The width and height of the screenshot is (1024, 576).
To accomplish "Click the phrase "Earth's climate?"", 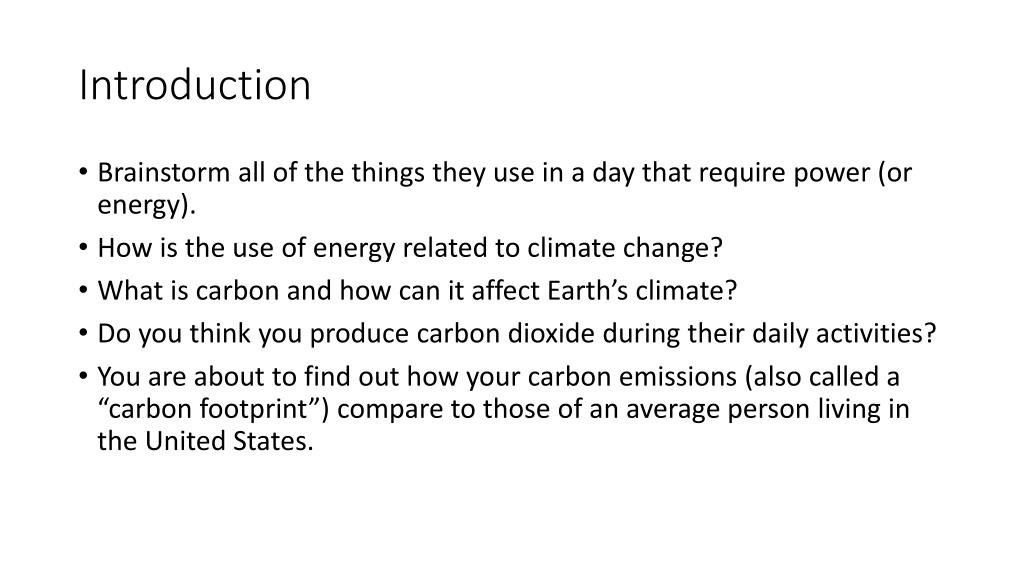I will coord(645,290).
